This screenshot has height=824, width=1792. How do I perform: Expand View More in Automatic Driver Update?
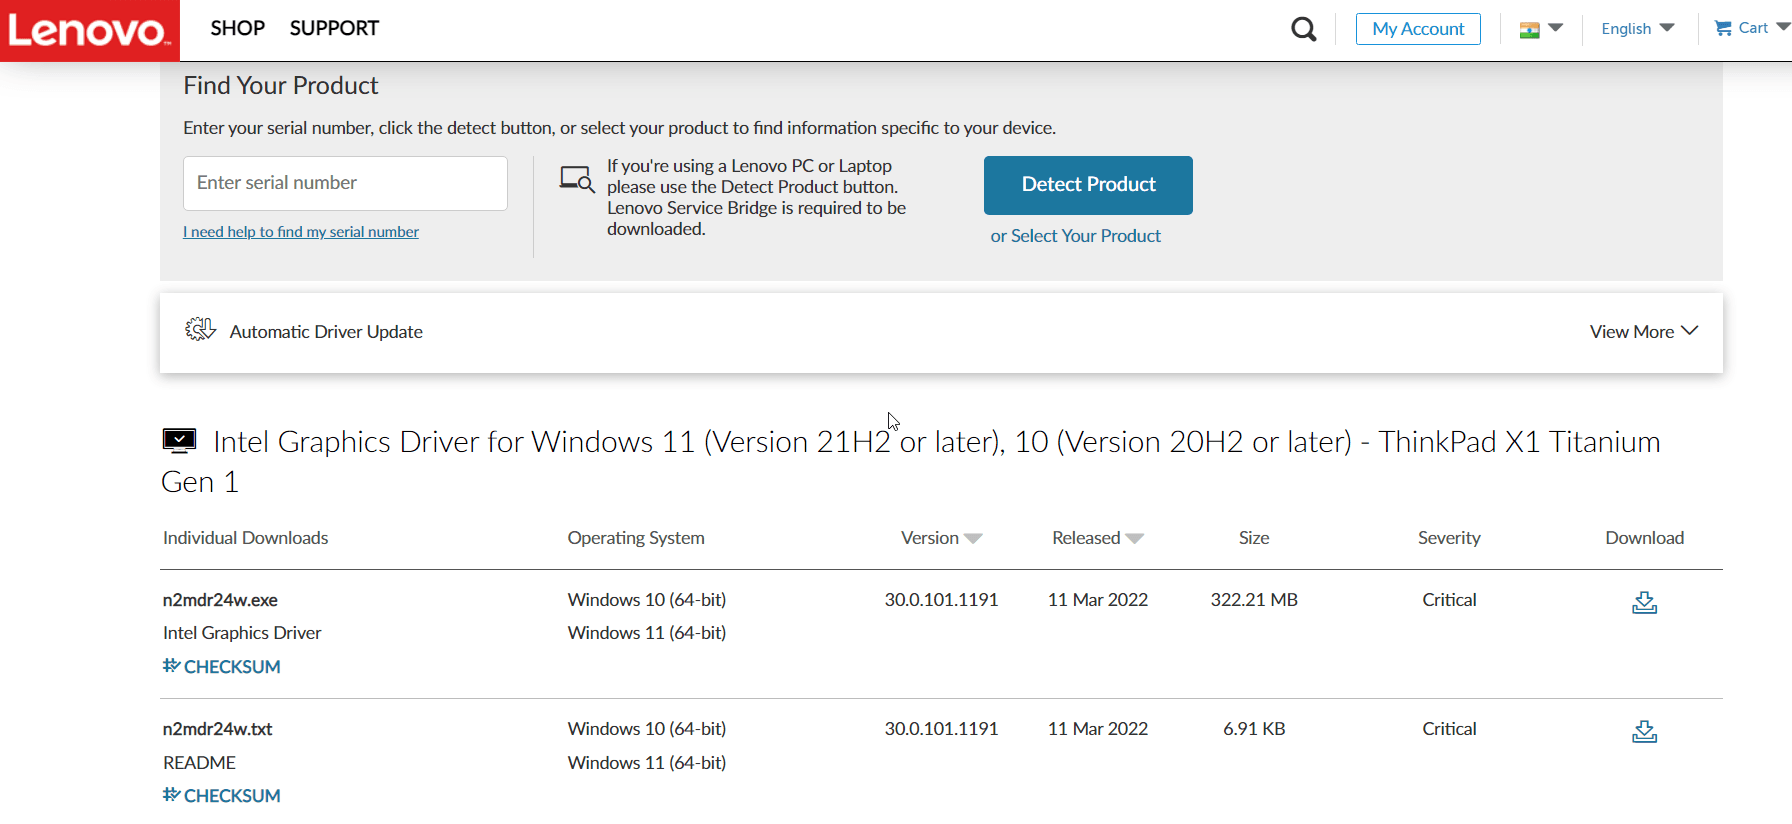pyautogui.click(x=1643, y=331)
